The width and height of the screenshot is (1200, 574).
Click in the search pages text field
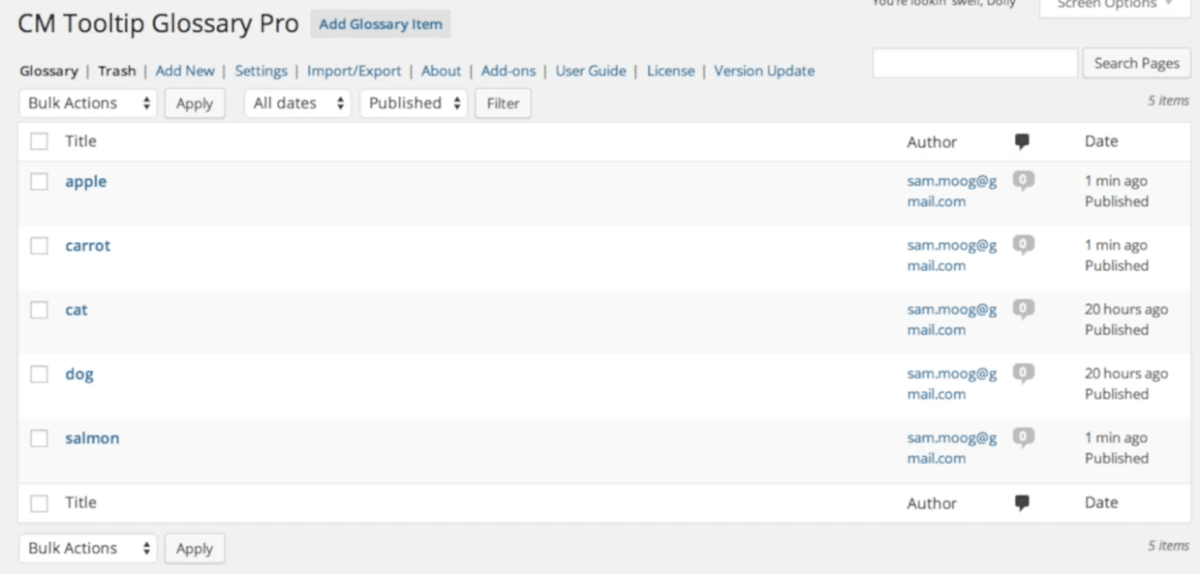(x=975, y=63)
